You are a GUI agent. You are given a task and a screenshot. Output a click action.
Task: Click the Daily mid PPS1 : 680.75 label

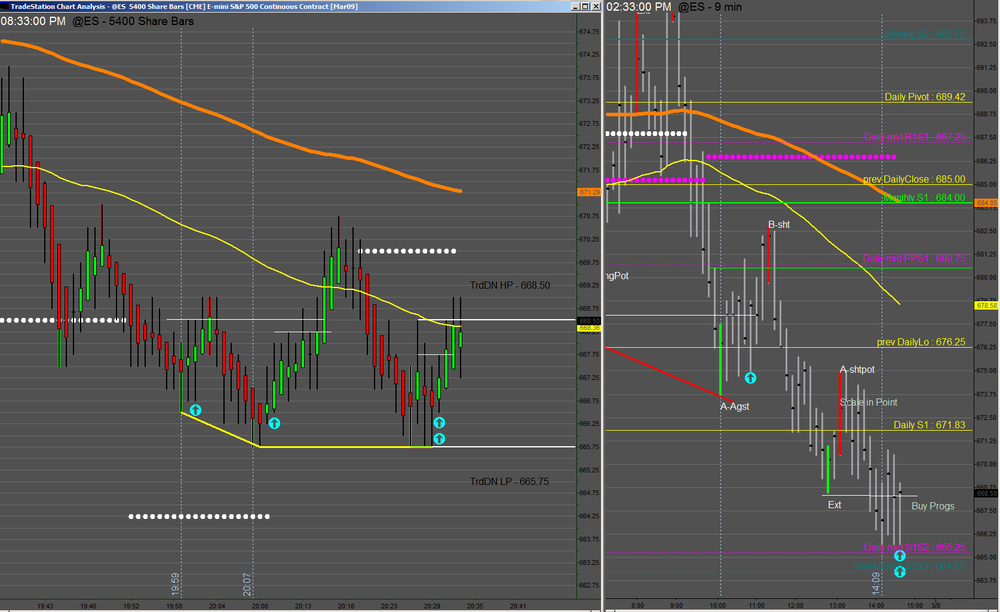click(914, 259)
